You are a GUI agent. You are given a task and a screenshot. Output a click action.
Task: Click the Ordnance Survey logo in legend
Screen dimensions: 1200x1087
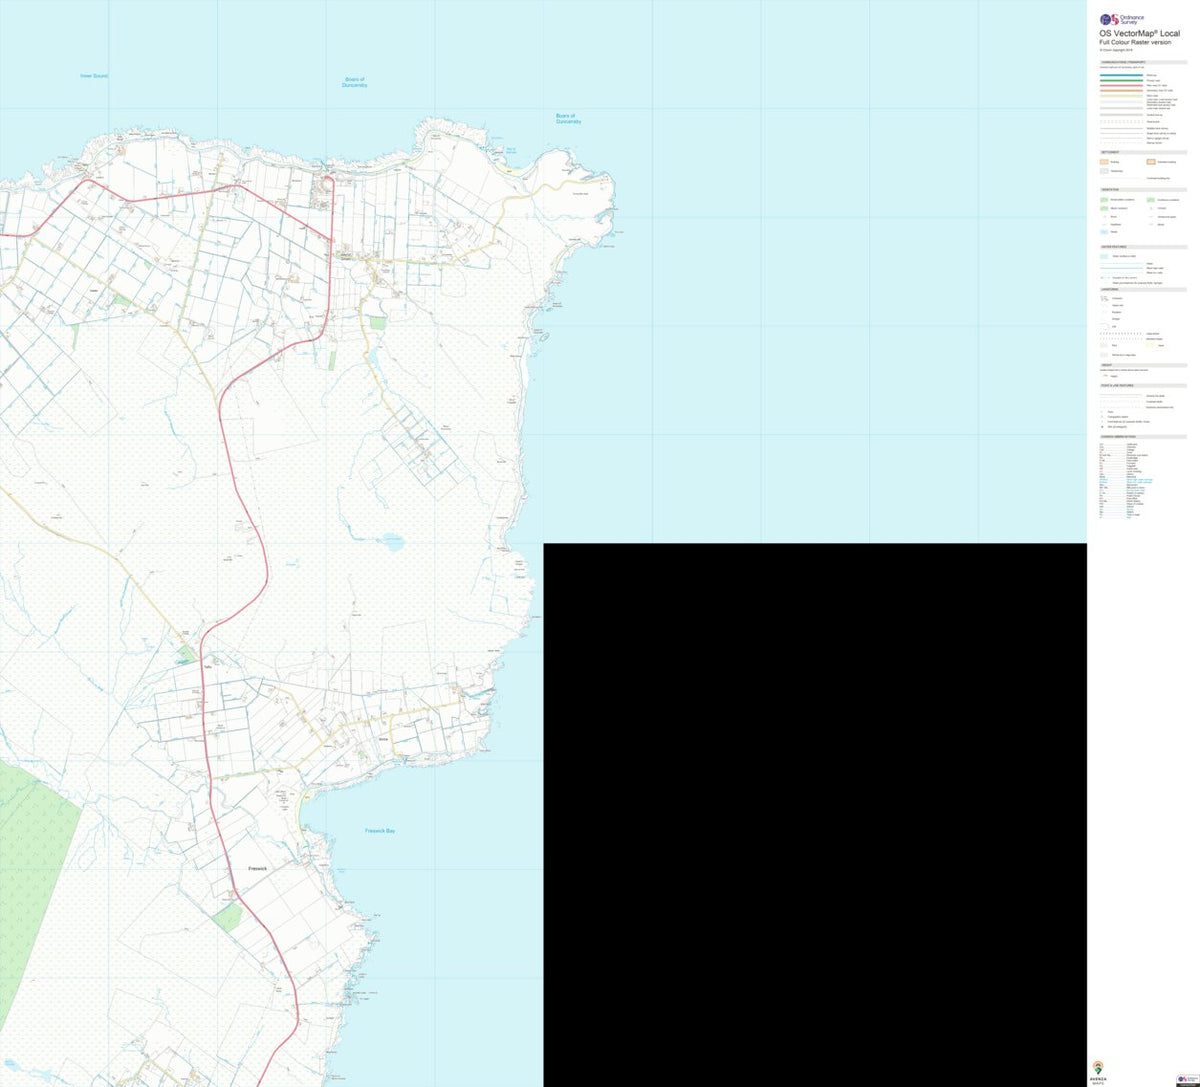click(1123, 19)
